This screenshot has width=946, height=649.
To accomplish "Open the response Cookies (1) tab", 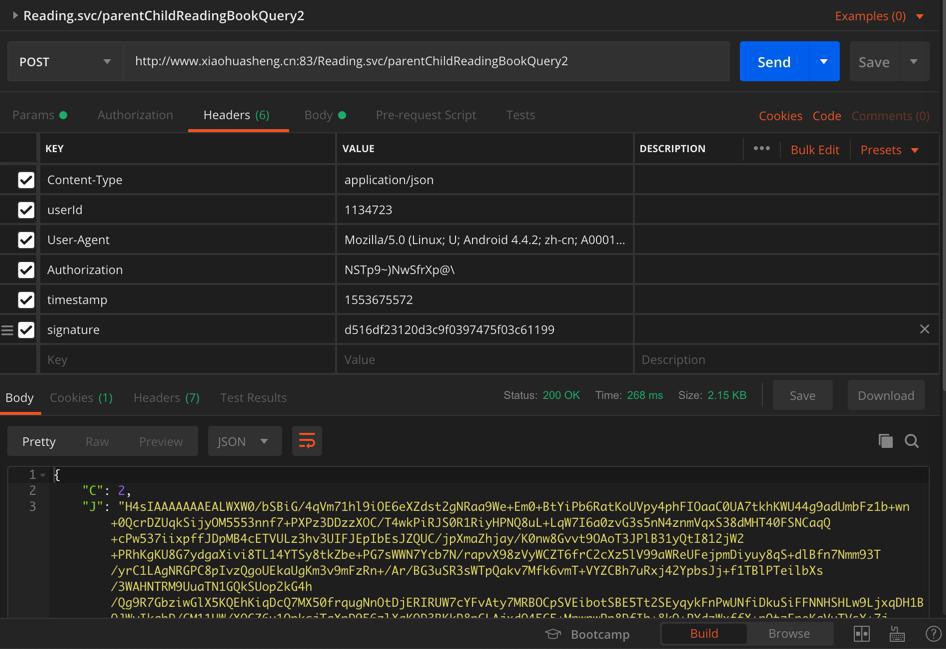I will pyautogui.click(x=81, y=397).
